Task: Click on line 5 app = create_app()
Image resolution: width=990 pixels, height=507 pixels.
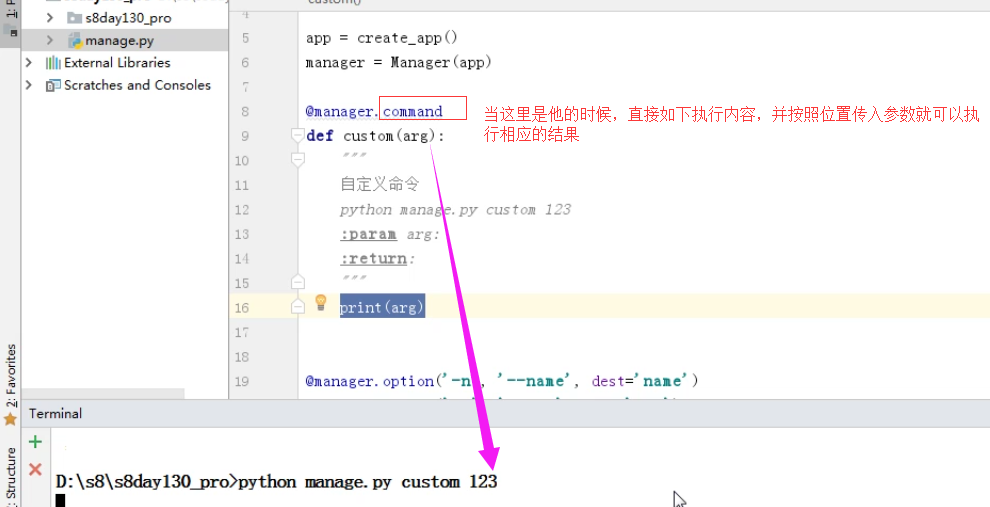Action: tap(381, 38)
